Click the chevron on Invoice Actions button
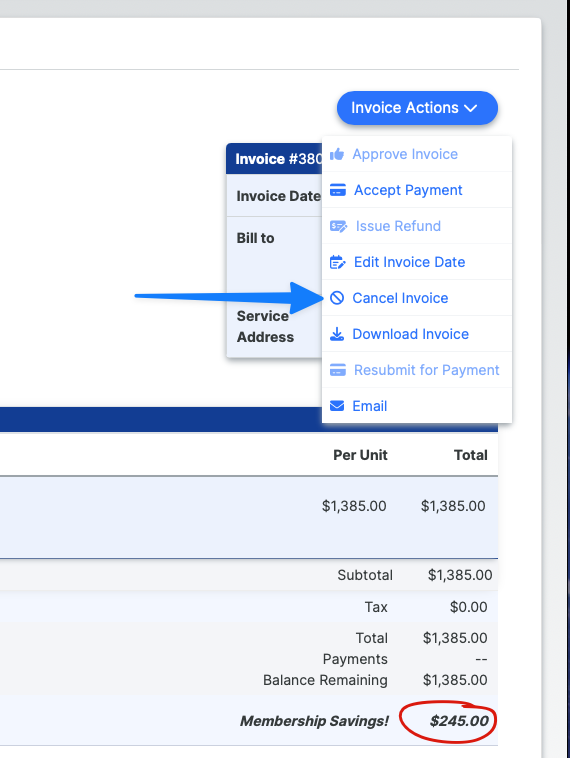The width and height of the screenshot is (570, 758). (x=471, y=108)
